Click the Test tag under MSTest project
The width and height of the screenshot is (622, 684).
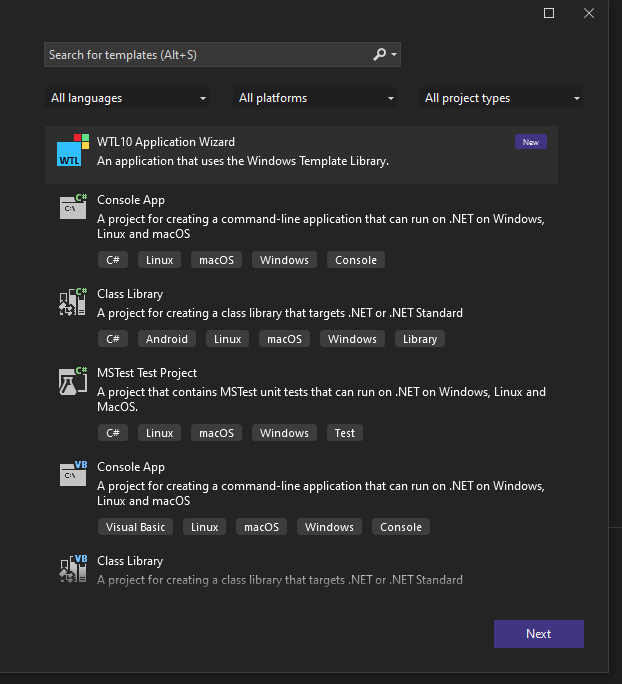345,433
